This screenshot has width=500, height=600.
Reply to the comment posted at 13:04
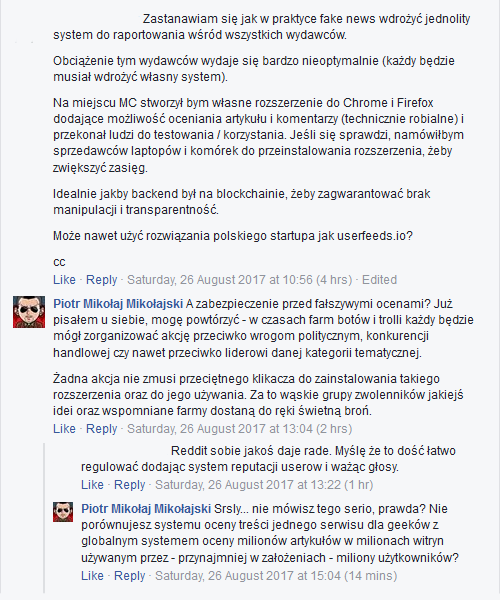pyautogui.click(x=101, y=429)
